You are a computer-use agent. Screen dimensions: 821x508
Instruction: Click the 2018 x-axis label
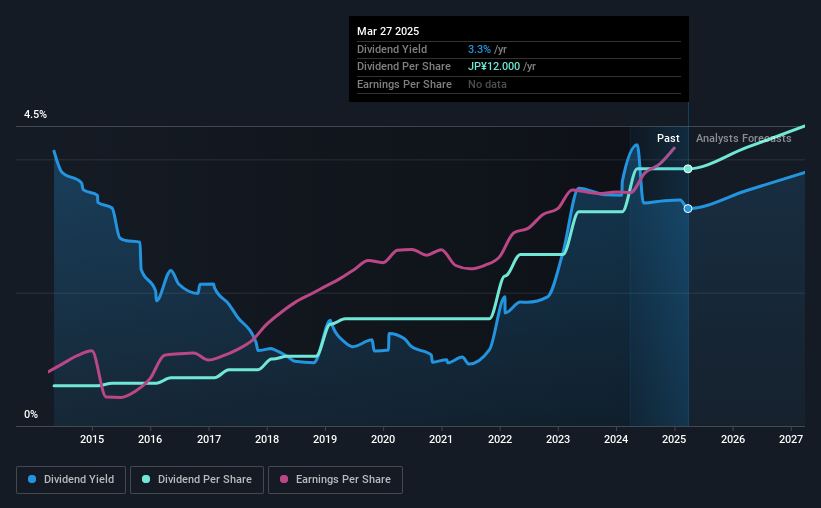pyautogui.click(x=267, y=439)
